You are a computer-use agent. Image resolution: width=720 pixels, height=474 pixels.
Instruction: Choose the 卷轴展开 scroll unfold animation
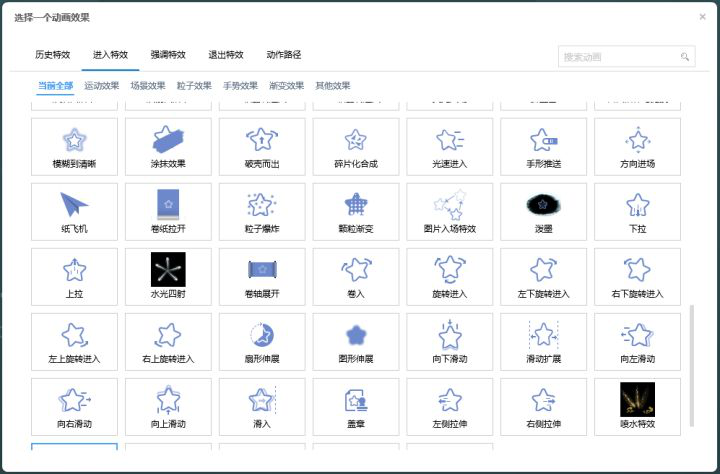tap(262, 277)
